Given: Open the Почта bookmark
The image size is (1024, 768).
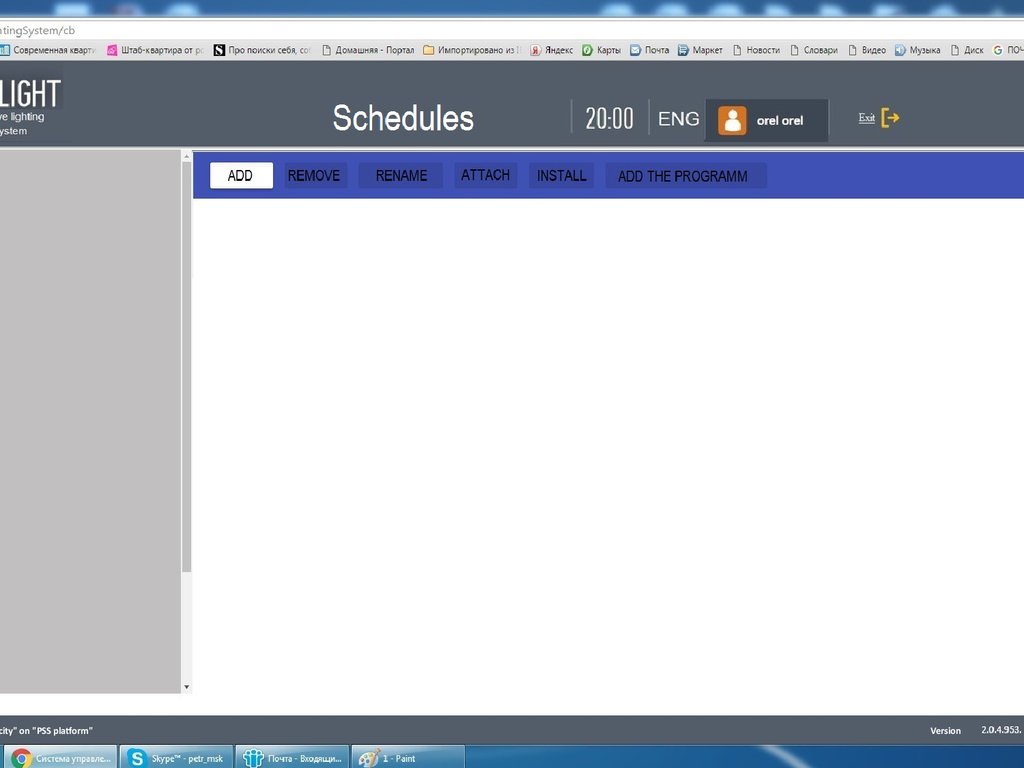Looking at the screenshot, I should pyautogui.click(x=650, y=50).
